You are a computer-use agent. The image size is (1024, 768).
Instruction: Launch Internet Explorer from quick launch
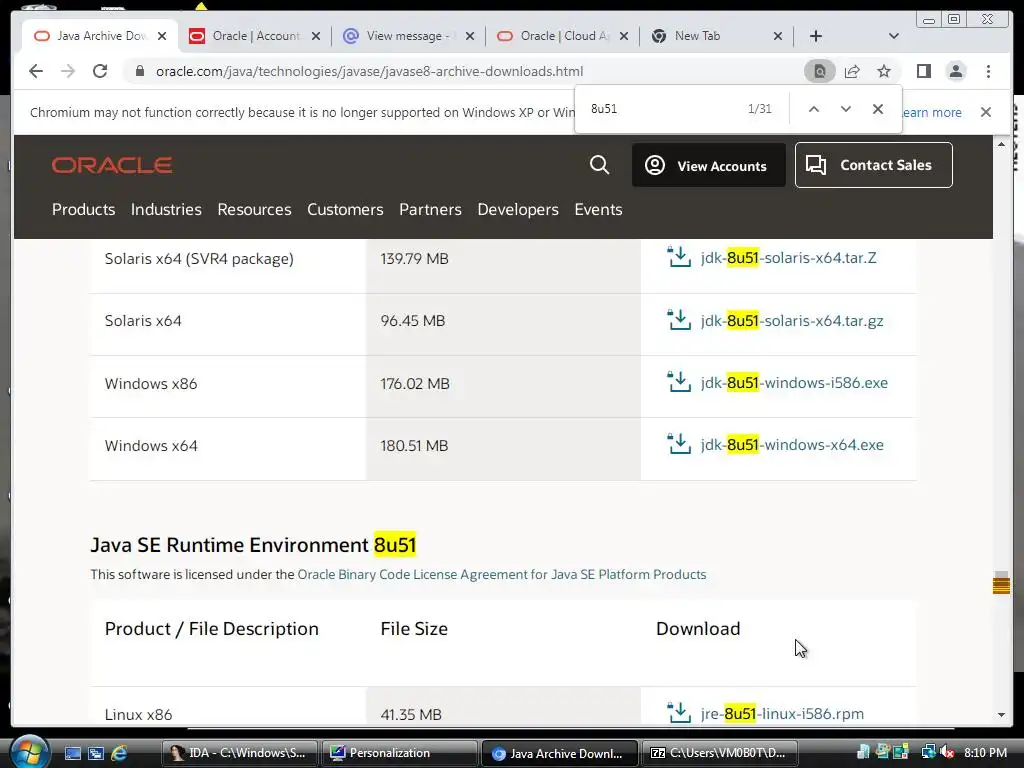point(119,753)
